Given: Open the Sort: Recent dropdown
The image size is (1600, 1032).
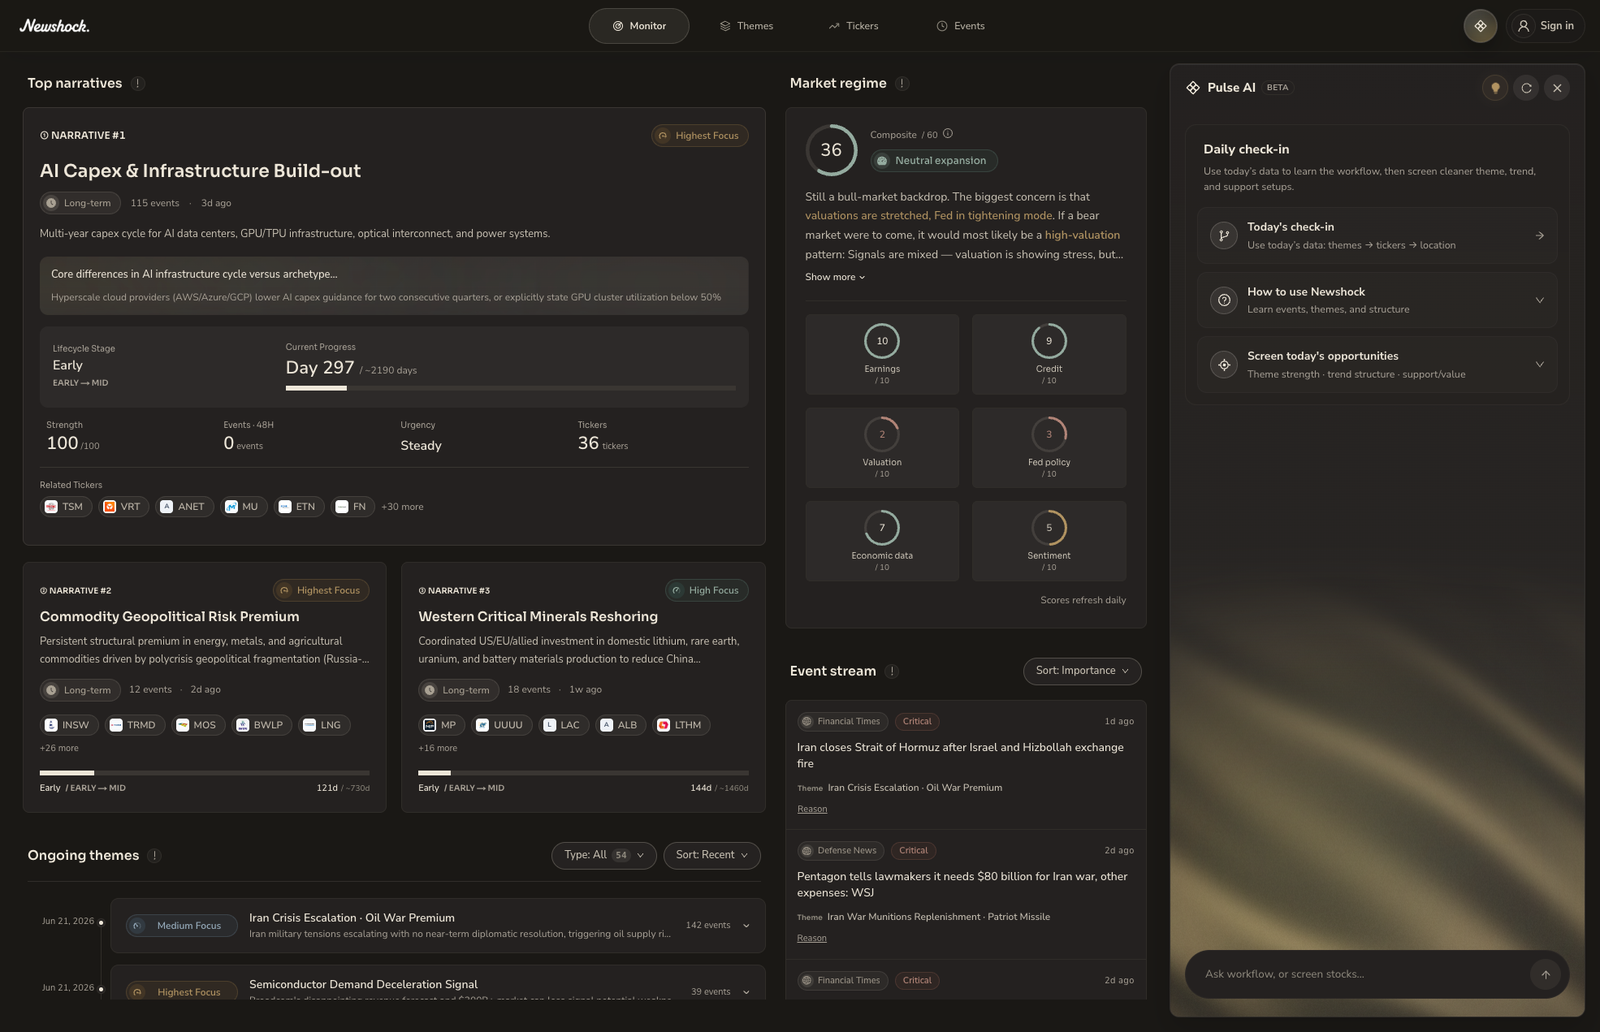Looking at the screenshot, I should coord(712,855).
